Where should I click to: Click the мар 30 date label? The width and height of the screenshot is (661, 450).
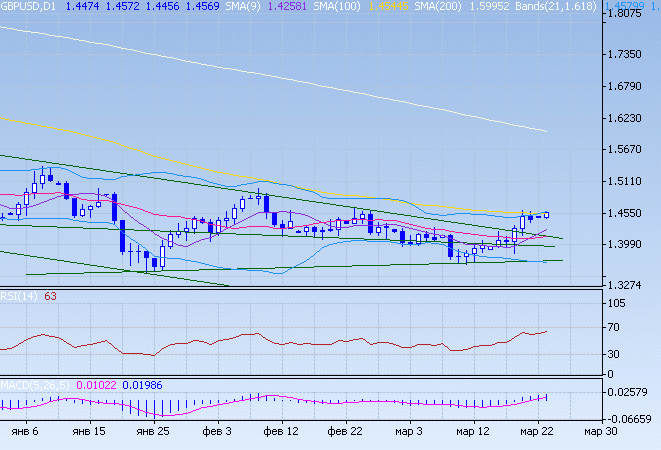[600, 433]
